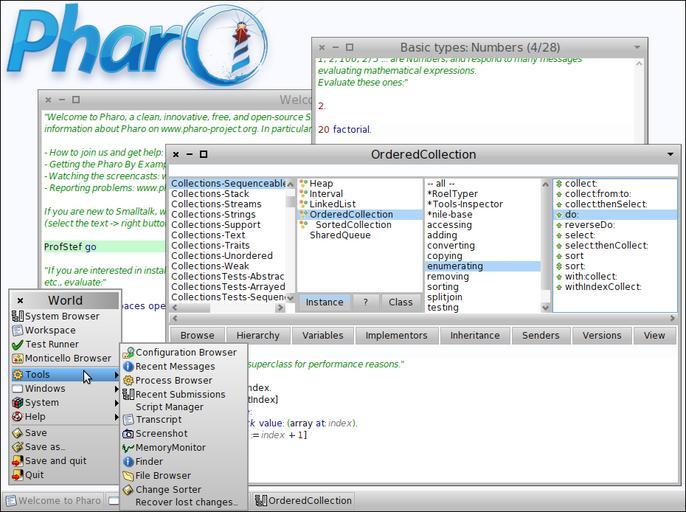Switch to Instance side methods
Viewport: 686px width, 512px height.
coord(324,302)
